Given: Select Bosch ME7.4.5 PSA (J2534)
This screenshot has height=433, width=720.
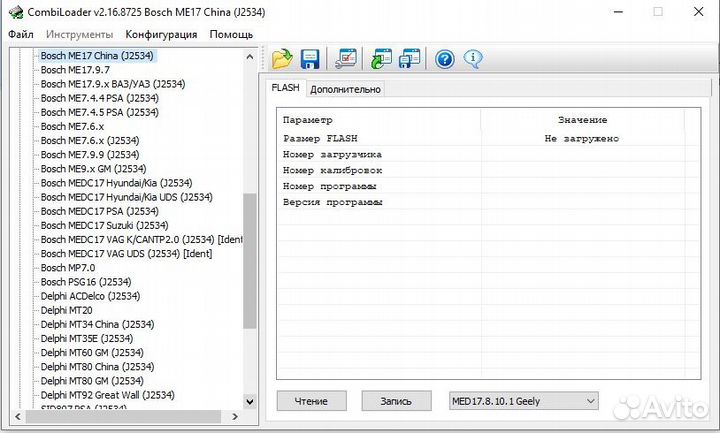Looking at the screenshot, I should tap(100, 112).
